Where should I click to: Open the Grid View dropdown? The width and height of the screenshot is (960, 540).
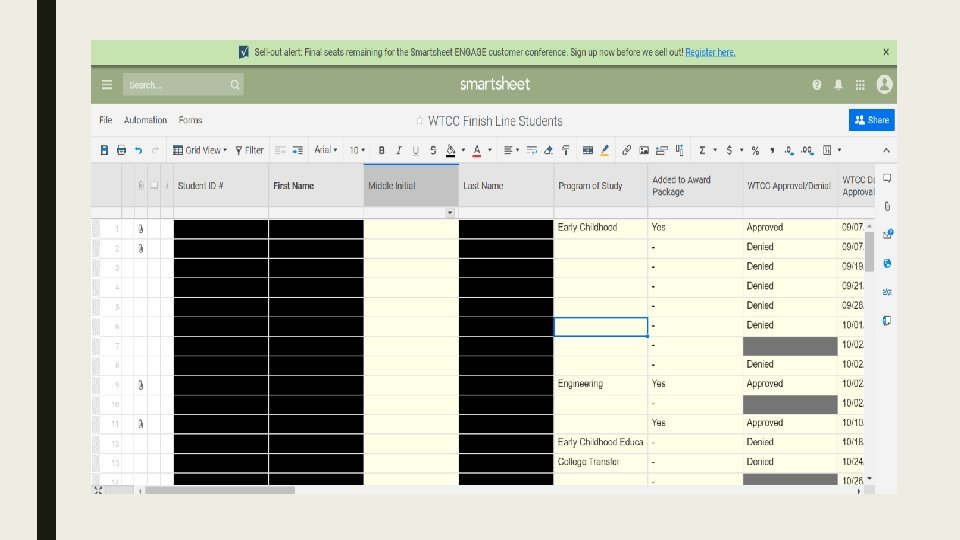pos(200,150)
